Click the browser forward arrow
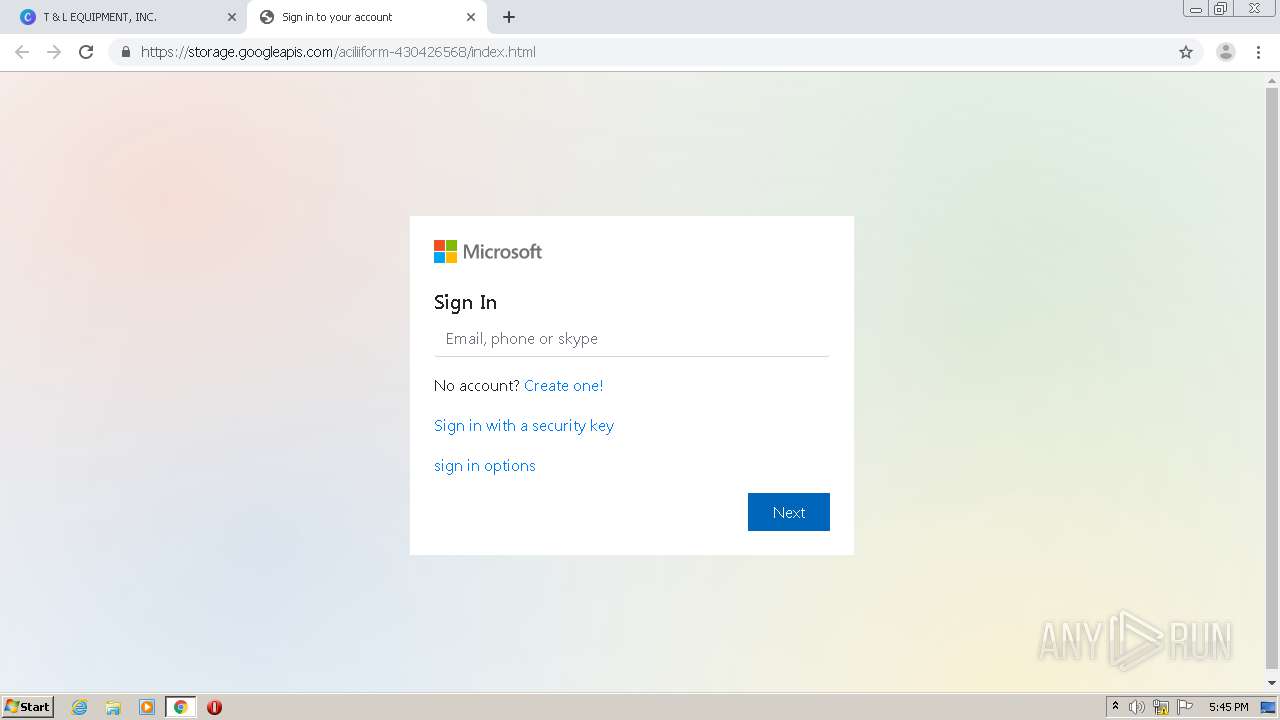1280x720 pixels. (x=54, y=52)
